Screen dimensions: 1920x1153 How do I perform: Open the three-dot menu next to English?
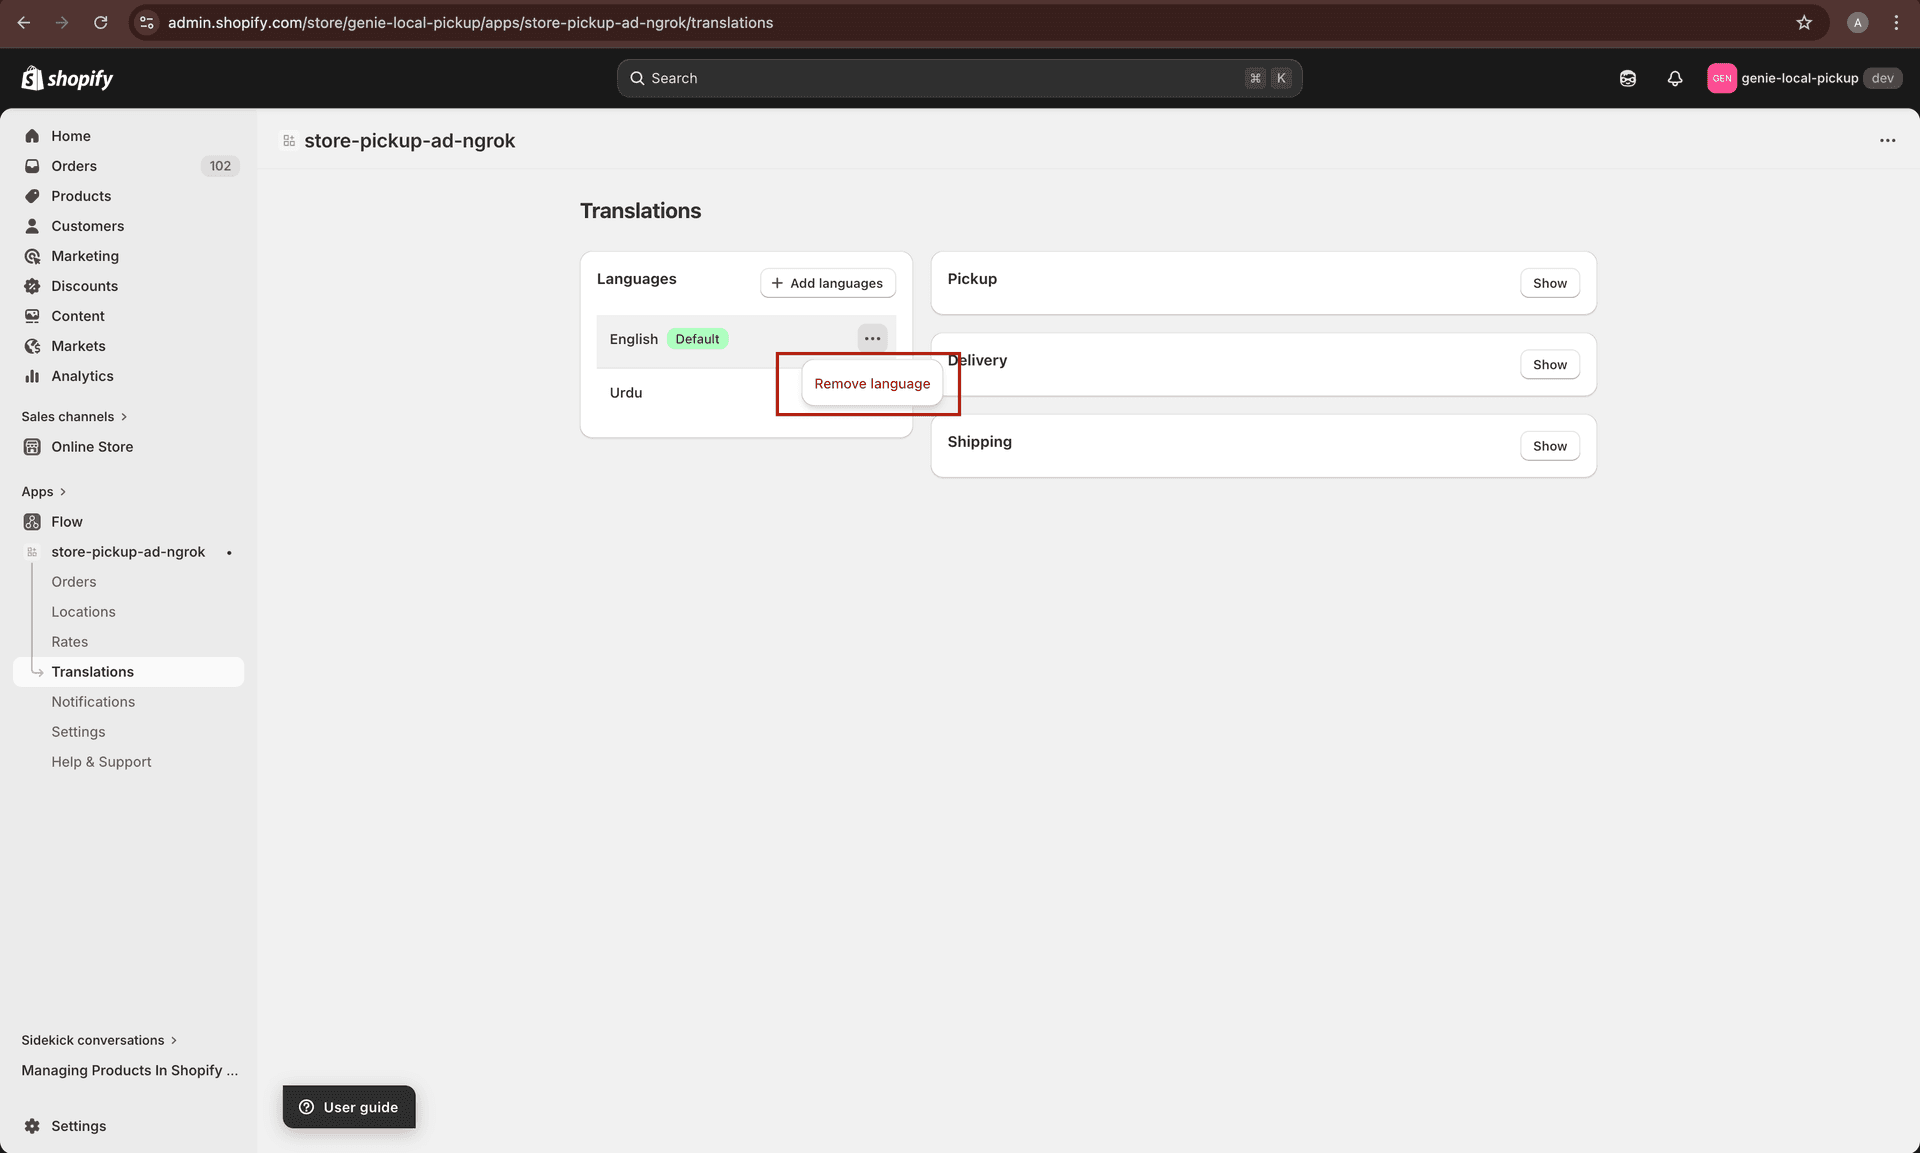tap(872, 338)
